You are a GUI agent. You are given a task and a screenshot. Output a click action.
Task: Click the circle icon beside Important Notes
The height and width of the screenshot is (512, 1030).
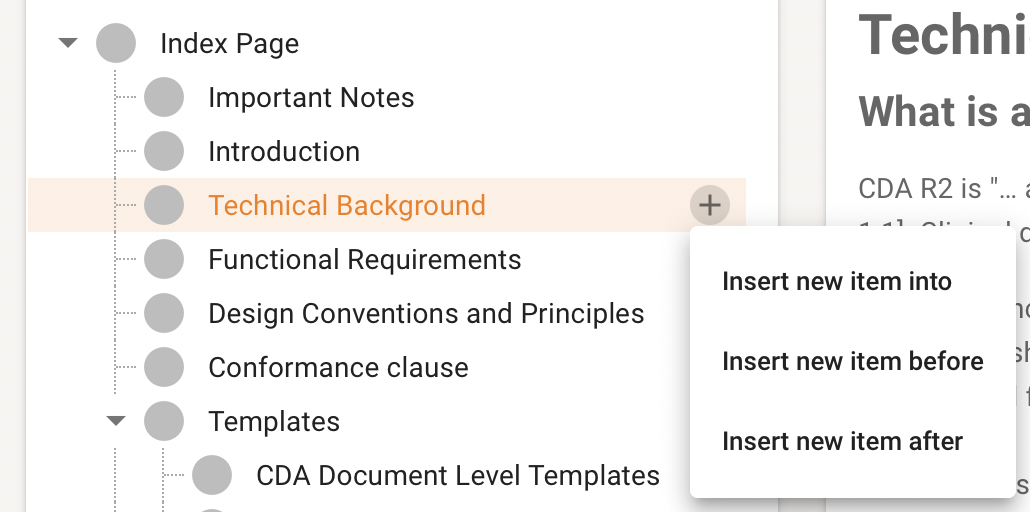164,98
